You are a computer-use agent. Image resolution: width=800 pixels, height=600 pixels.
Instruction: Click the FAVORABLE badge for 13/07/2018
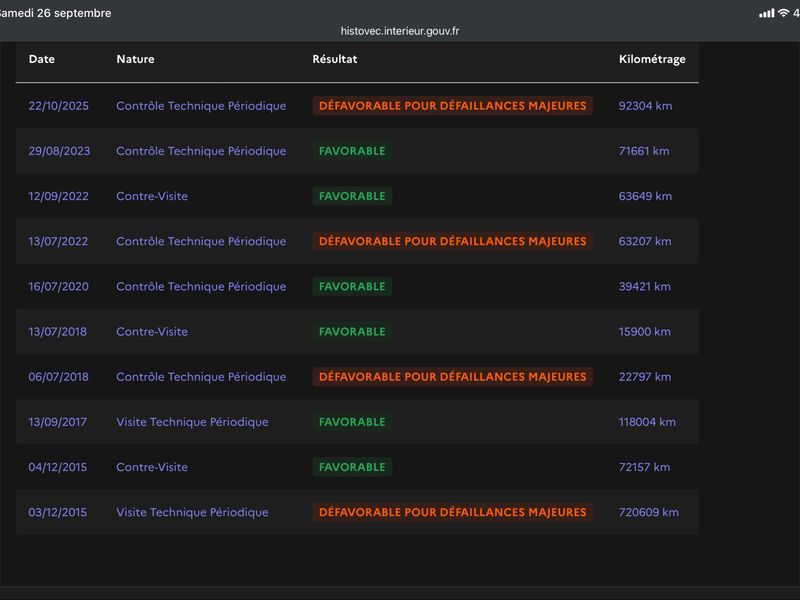pyautogui.click(x=352, y=332)
